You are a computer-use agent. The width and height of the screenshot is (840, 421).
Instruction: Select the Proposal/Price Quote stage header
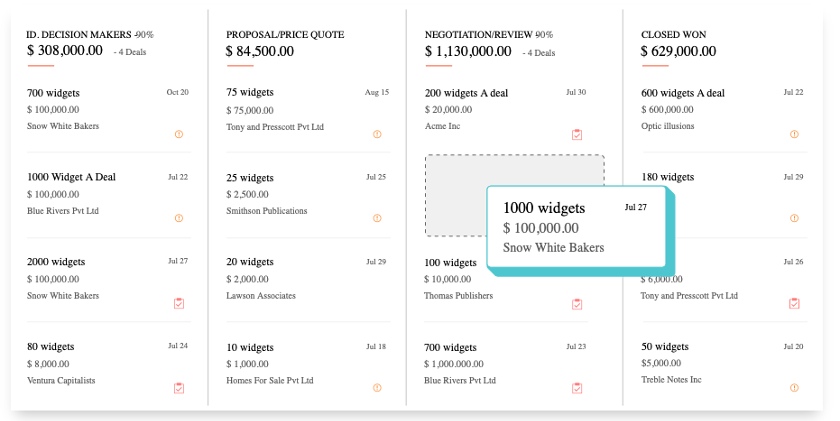285,35
